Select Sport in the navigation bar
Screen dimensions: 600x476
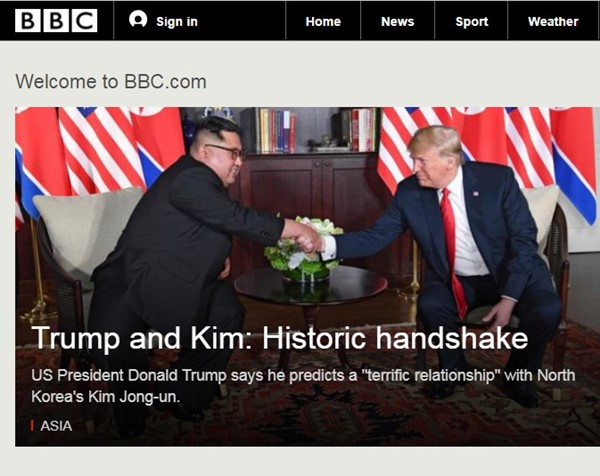tap(471, 21)
